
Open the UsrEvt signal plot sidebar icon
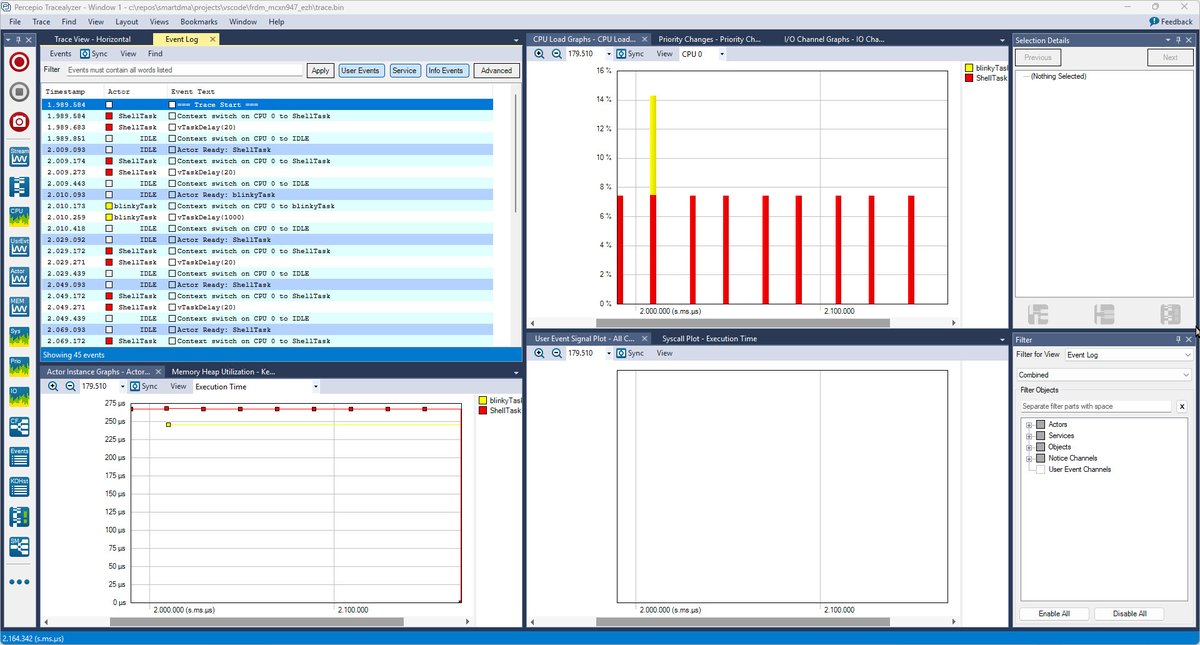click(x=19, y=247)
